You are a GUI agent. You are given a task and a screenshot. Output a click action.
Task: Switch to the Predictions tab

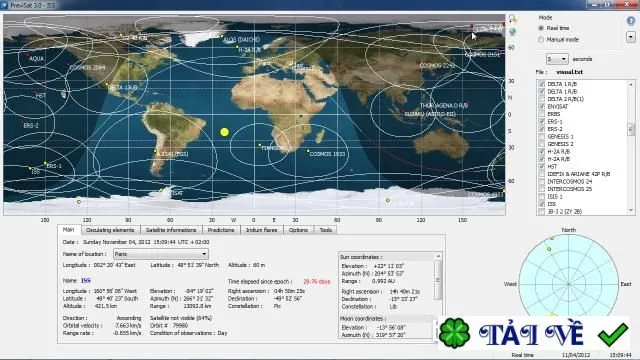click(221, 230)
